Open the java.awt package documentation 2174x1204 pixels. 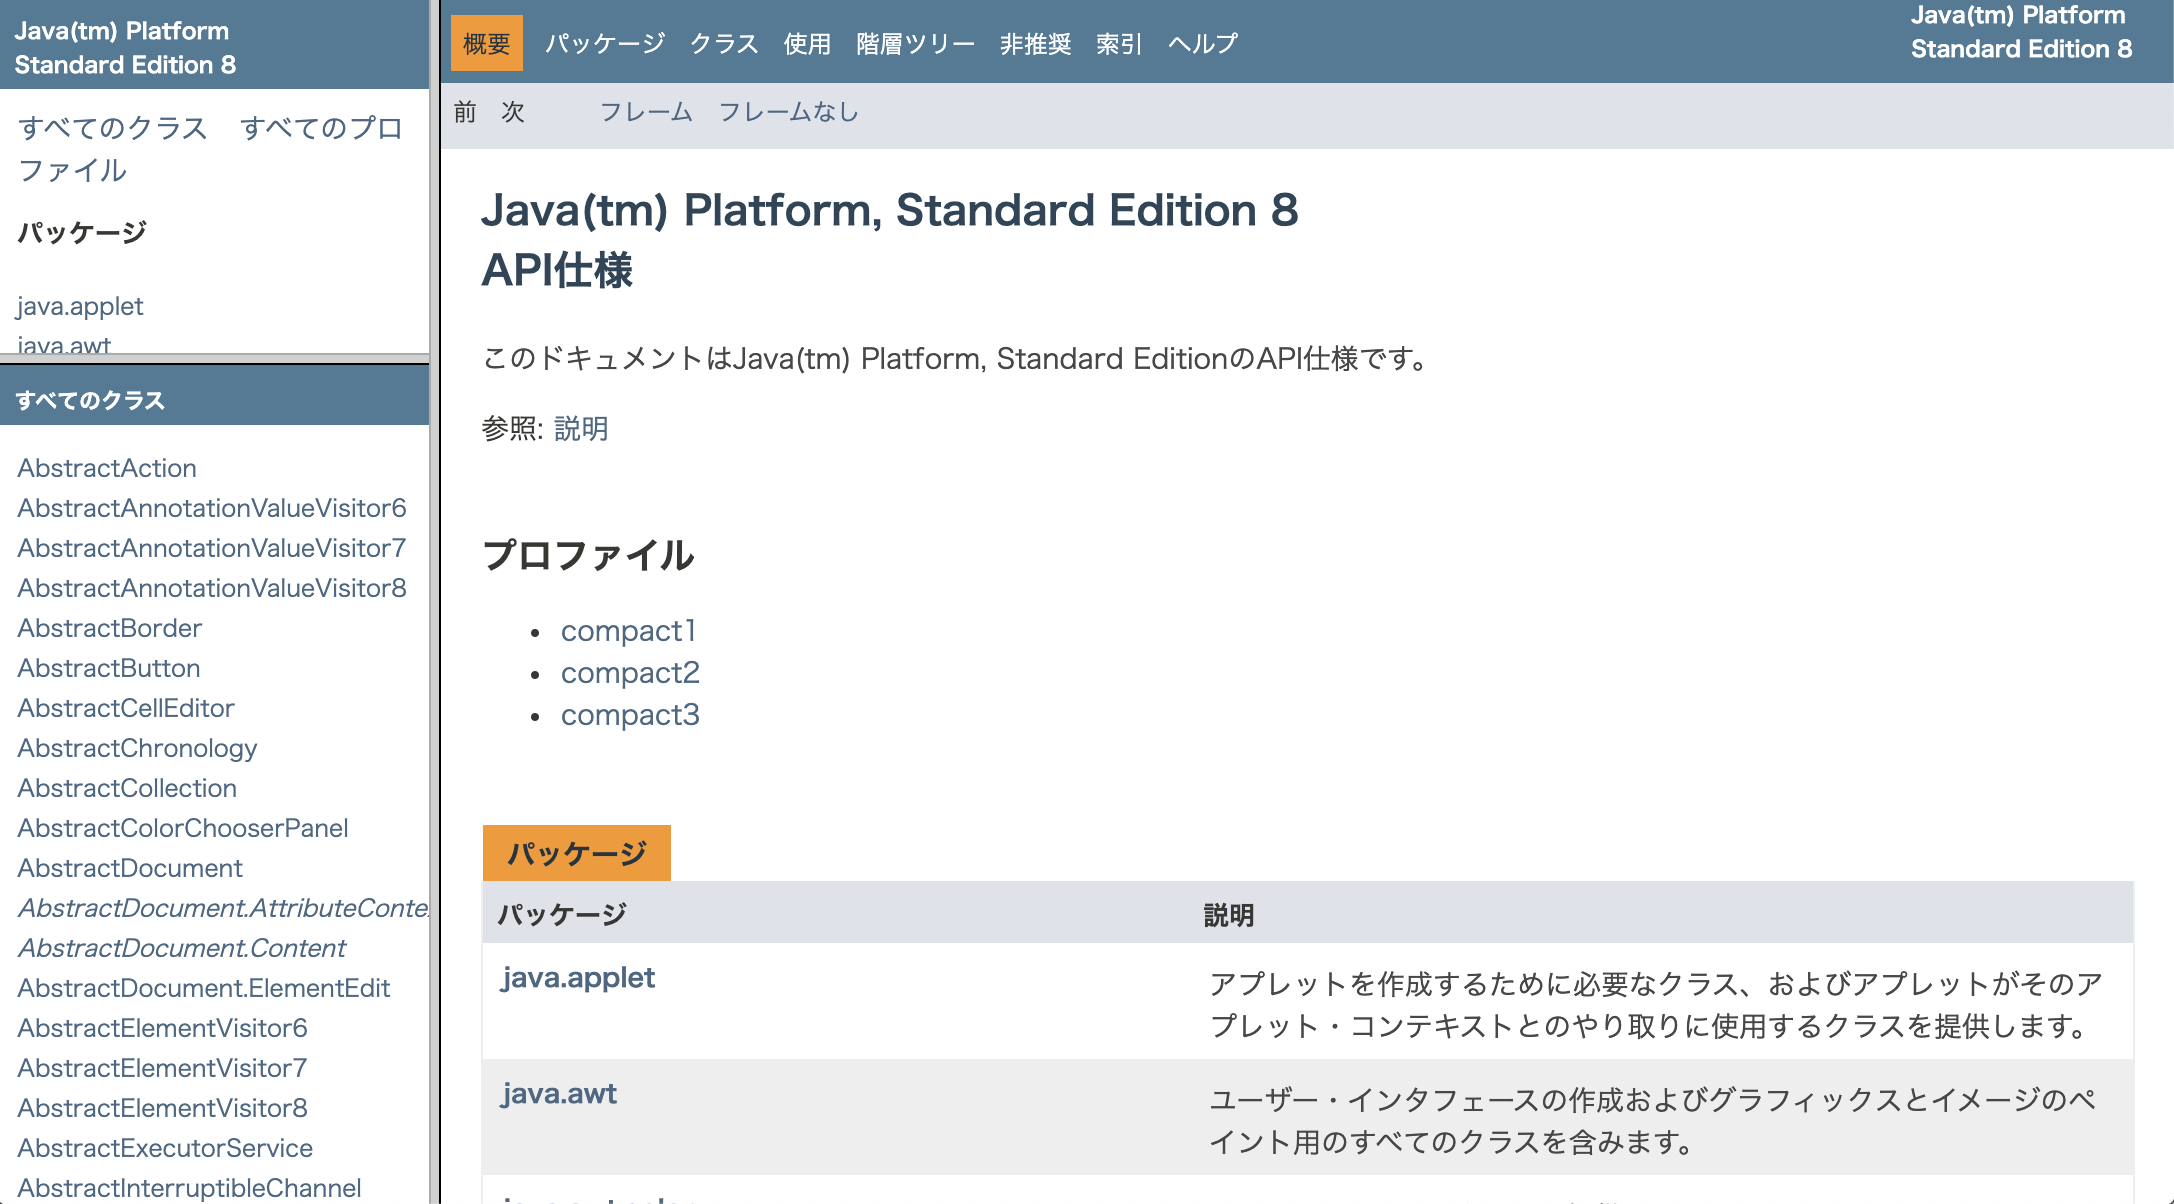[559, 1094]
